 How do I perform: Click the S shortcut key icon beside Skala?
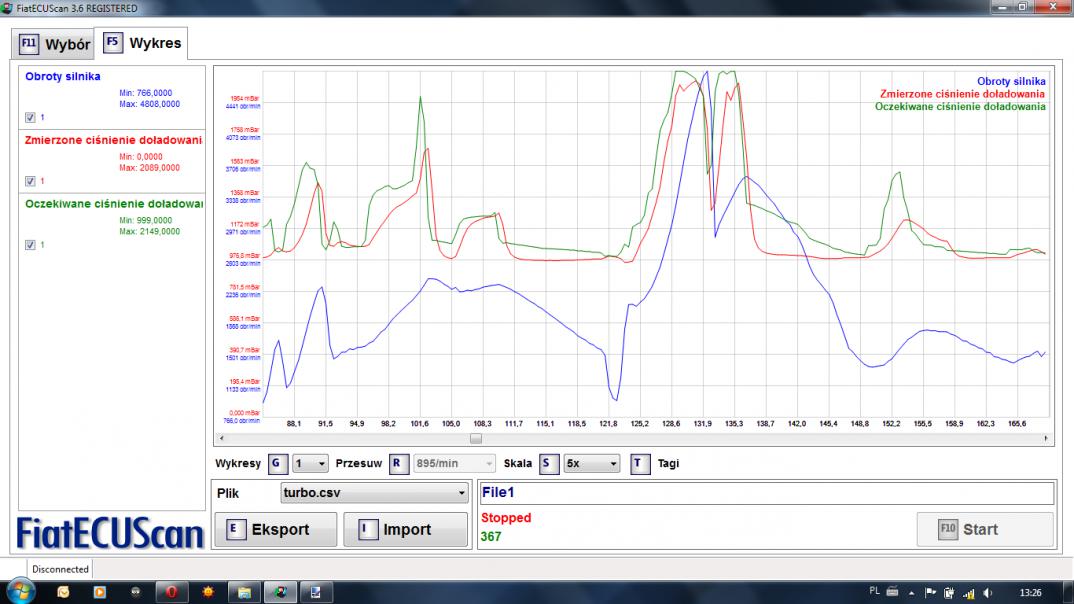tap(548, 464)
